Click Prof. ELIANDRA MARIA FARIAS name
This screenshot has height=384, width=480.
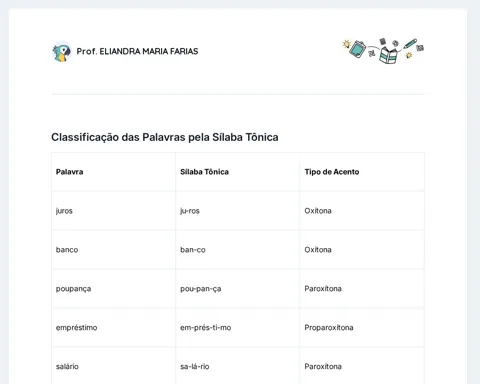click(x=137, y=51)
